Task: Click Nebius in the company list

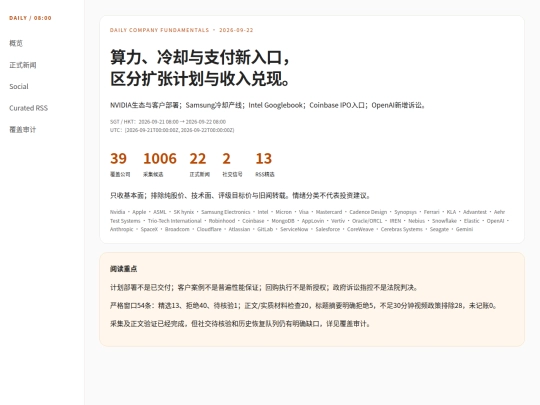Action: click(417, 221)
